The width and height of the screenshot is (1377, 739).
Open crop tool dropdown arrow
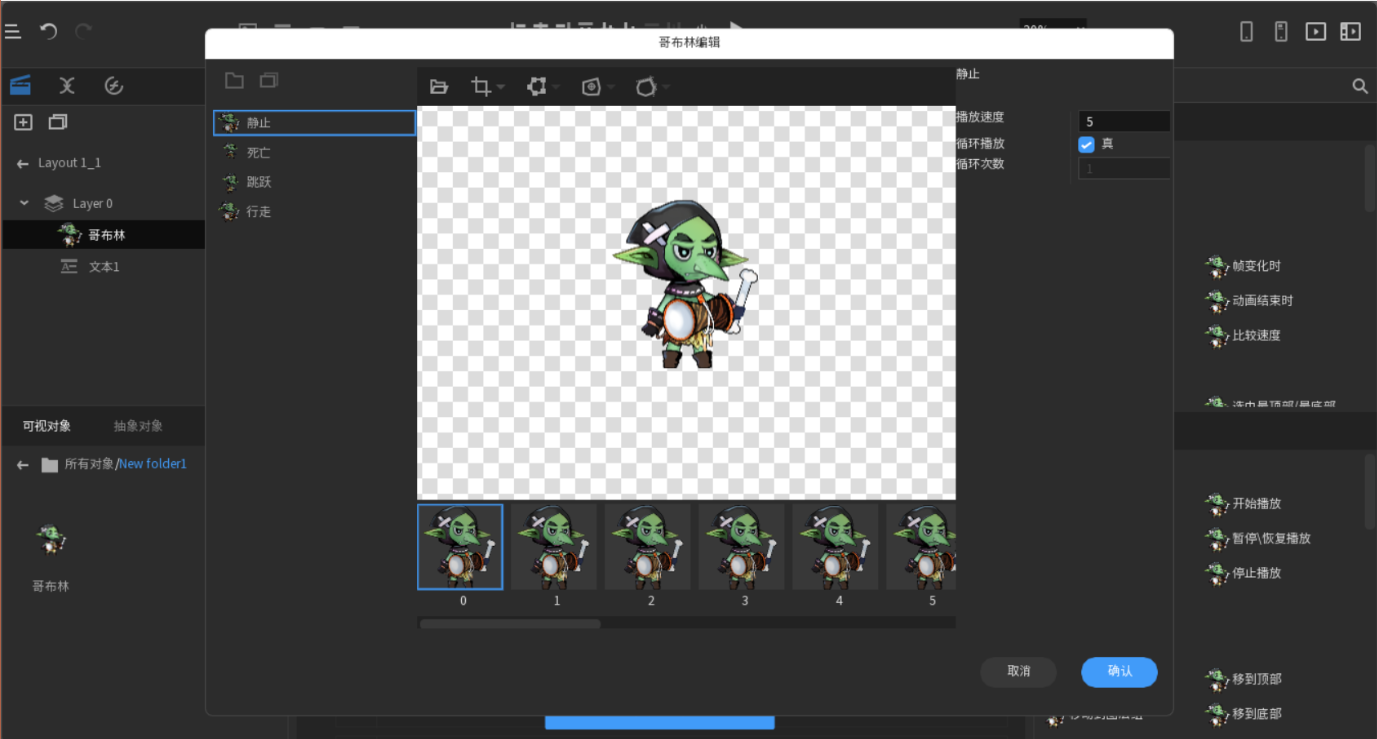501,88
